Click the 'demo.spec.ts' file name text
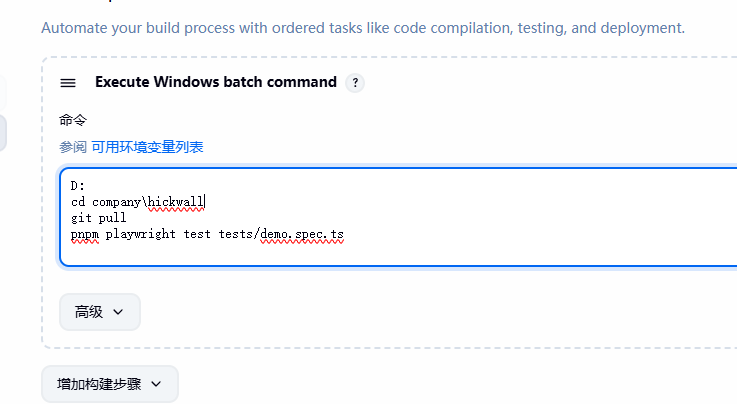The height and width of the screenshot is (404, 737). [301, 234]
